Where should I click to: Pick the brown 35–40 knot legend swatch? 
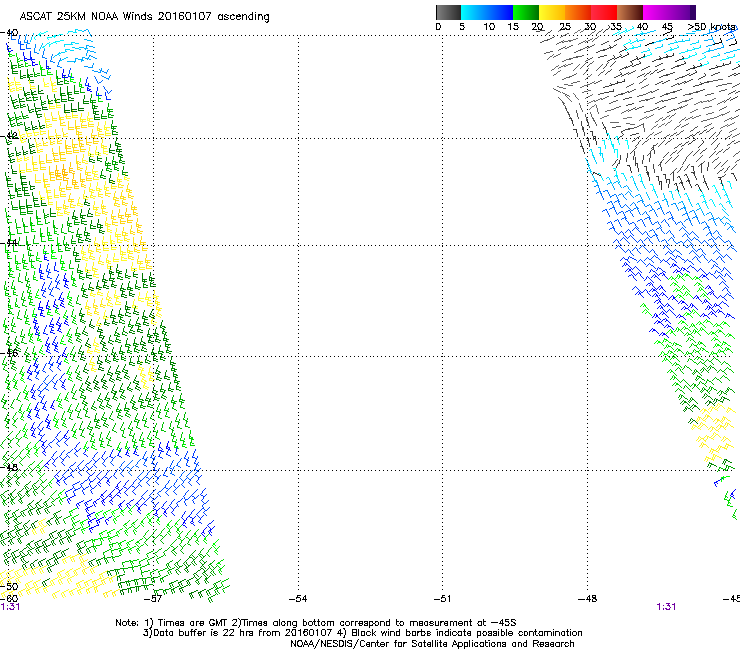pyautogui.click(x=630, y=12)
